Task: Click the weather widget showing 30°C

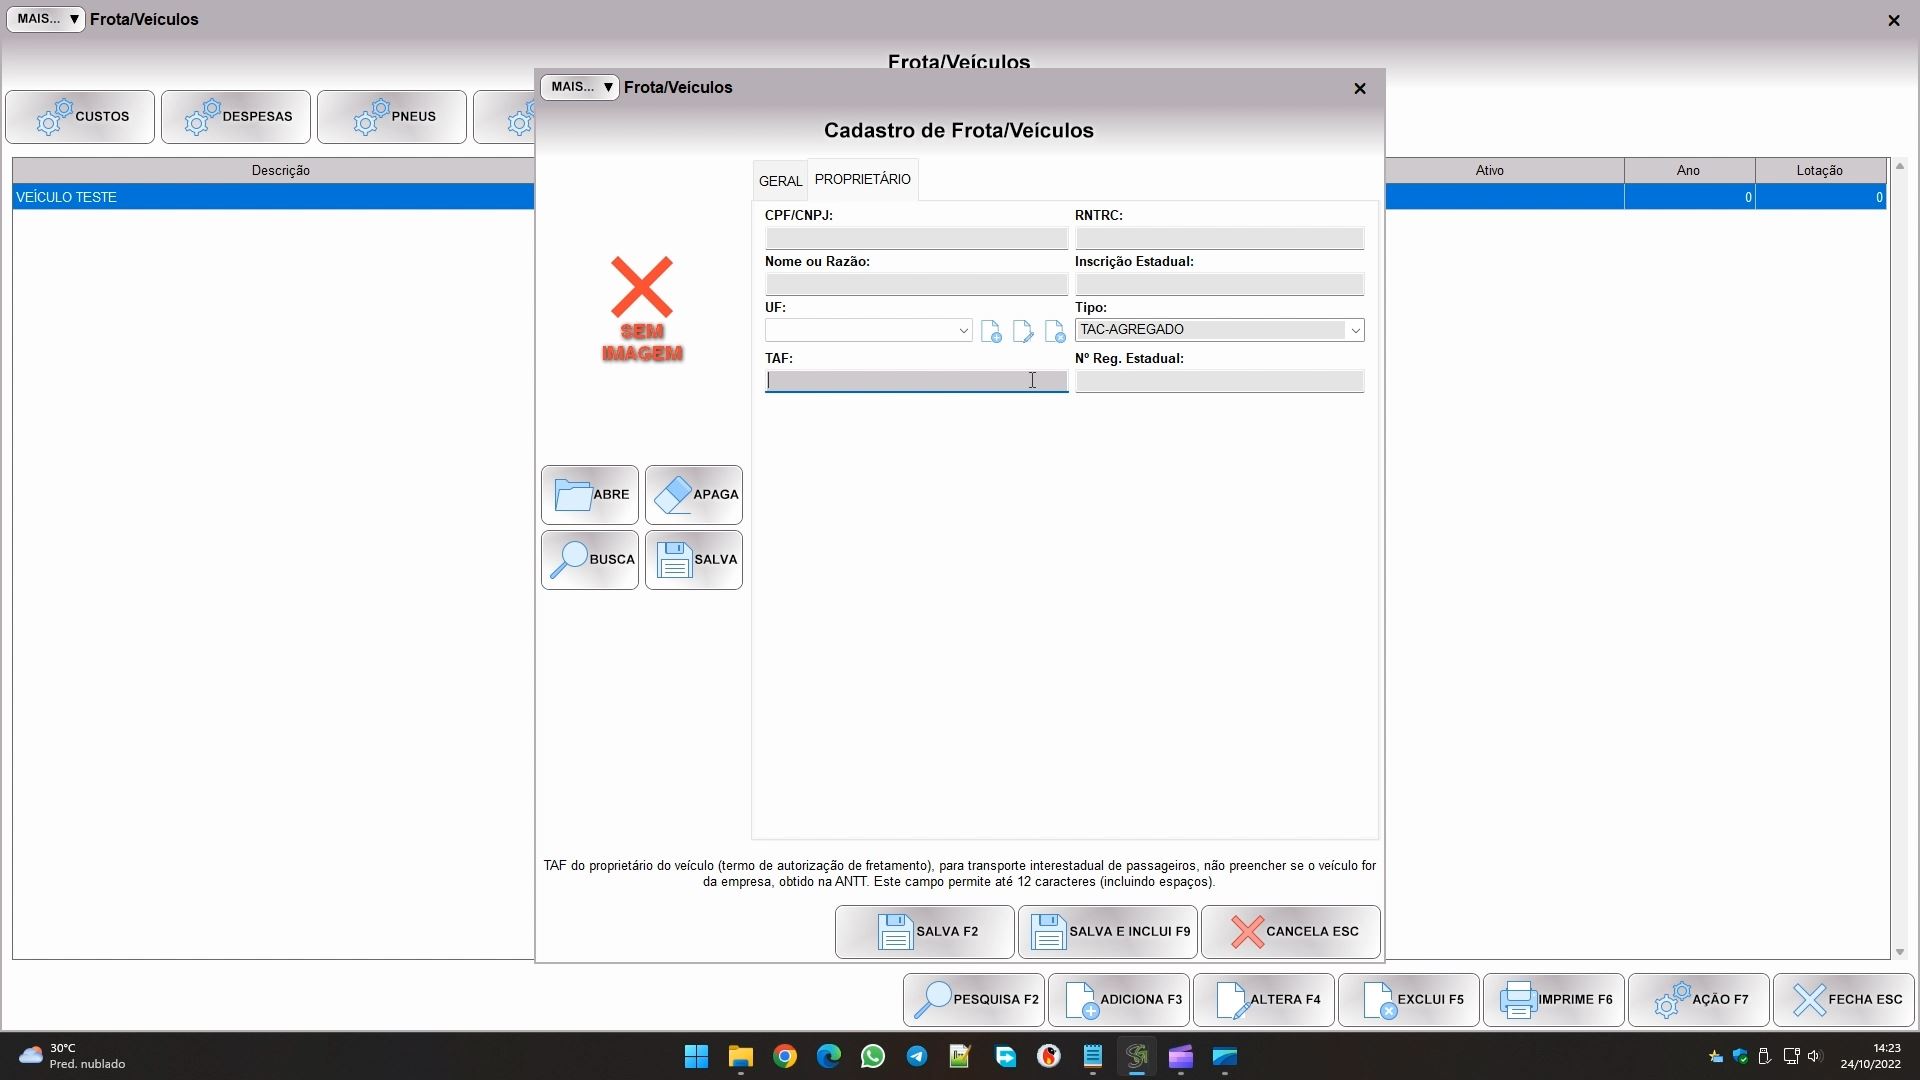Action: 72,1057
